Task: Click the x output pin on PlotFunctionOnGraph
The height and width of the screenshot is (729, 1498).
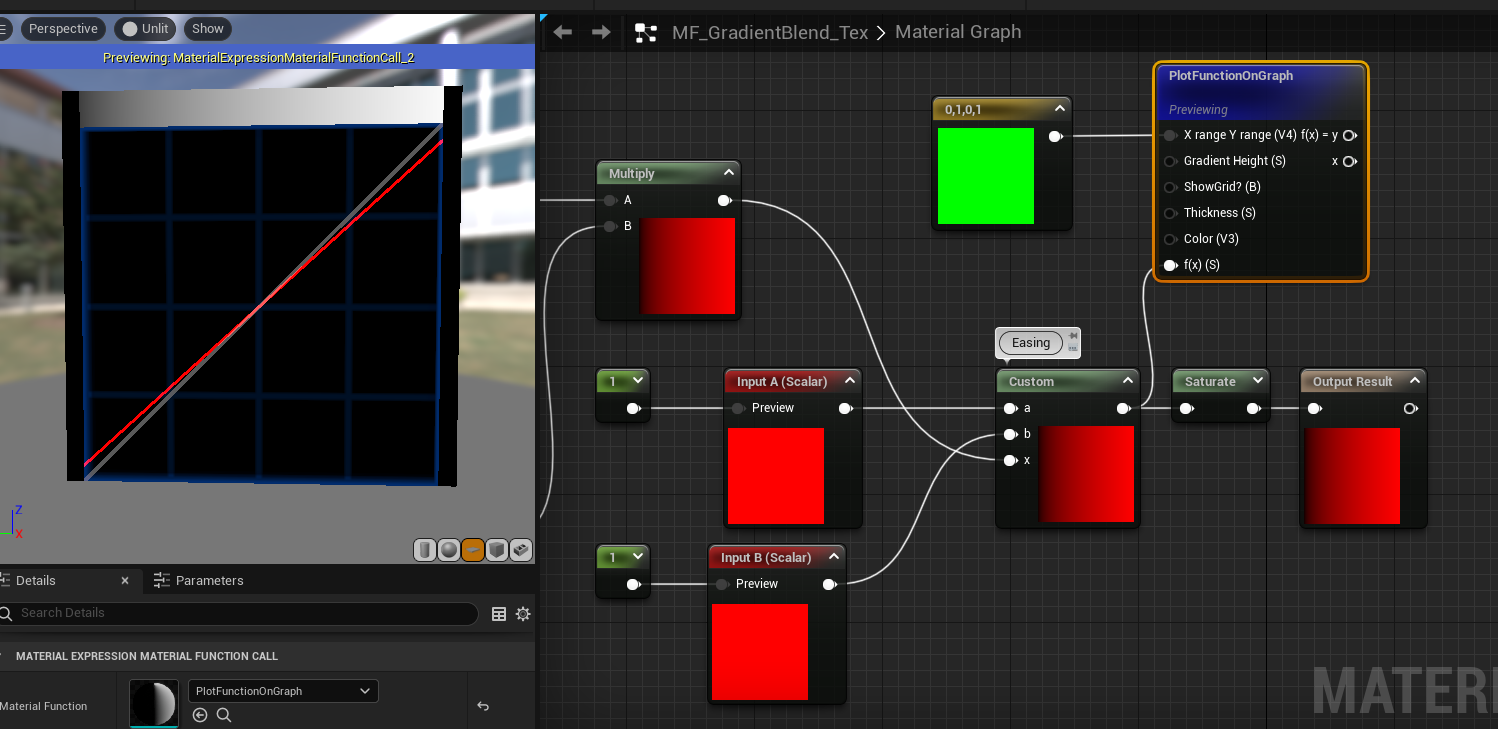Action: [x=1350, y=161]
